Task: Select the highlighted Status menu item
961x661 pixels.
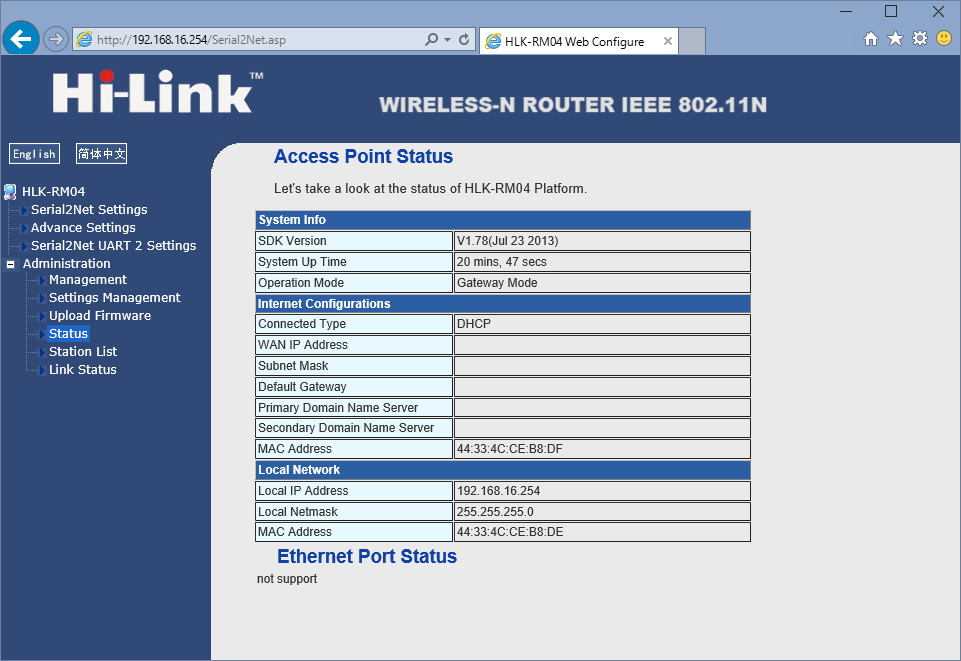Action: pyautogui.click(x=69, y=333)
